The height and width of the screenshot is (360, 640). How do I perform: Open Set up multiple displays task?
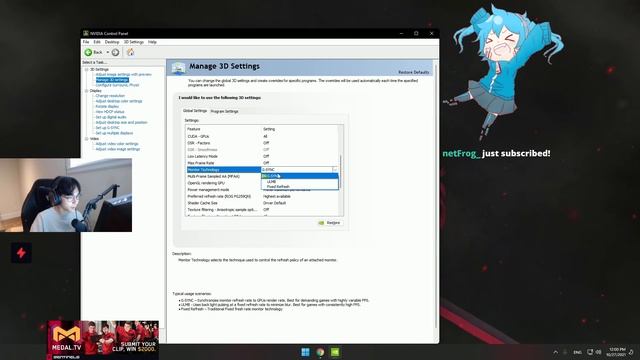coord(114,133)
